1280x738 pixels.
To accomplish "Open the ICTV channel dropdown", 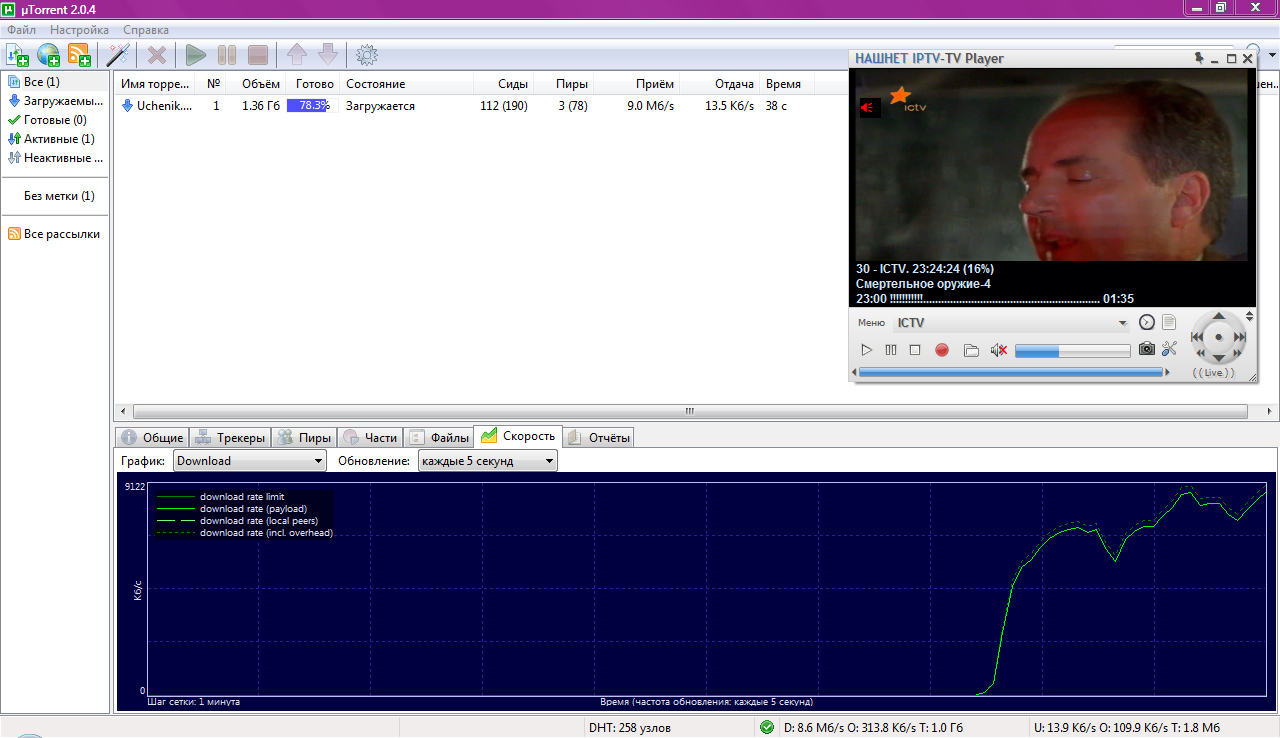I will click(1012, 323).
